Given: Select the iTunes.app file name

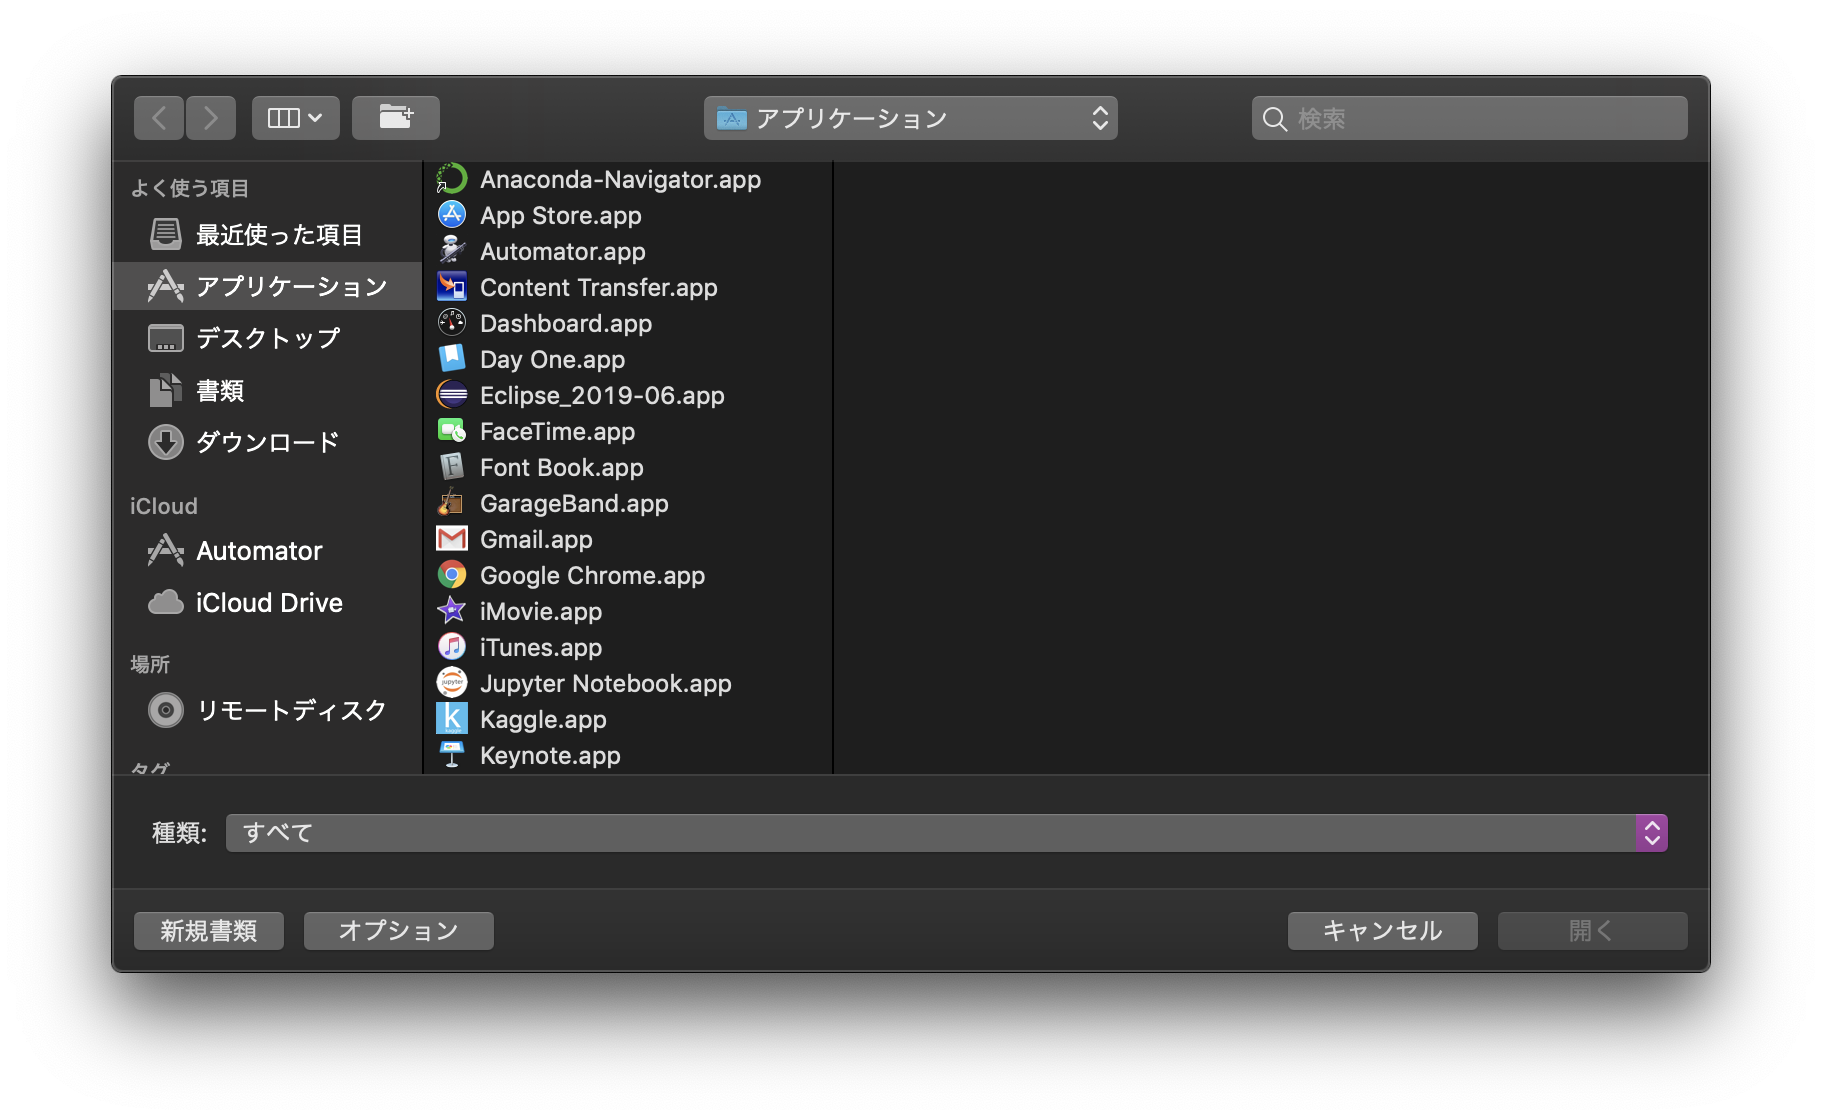Looking at the screenshot, I should coord(541,647).
